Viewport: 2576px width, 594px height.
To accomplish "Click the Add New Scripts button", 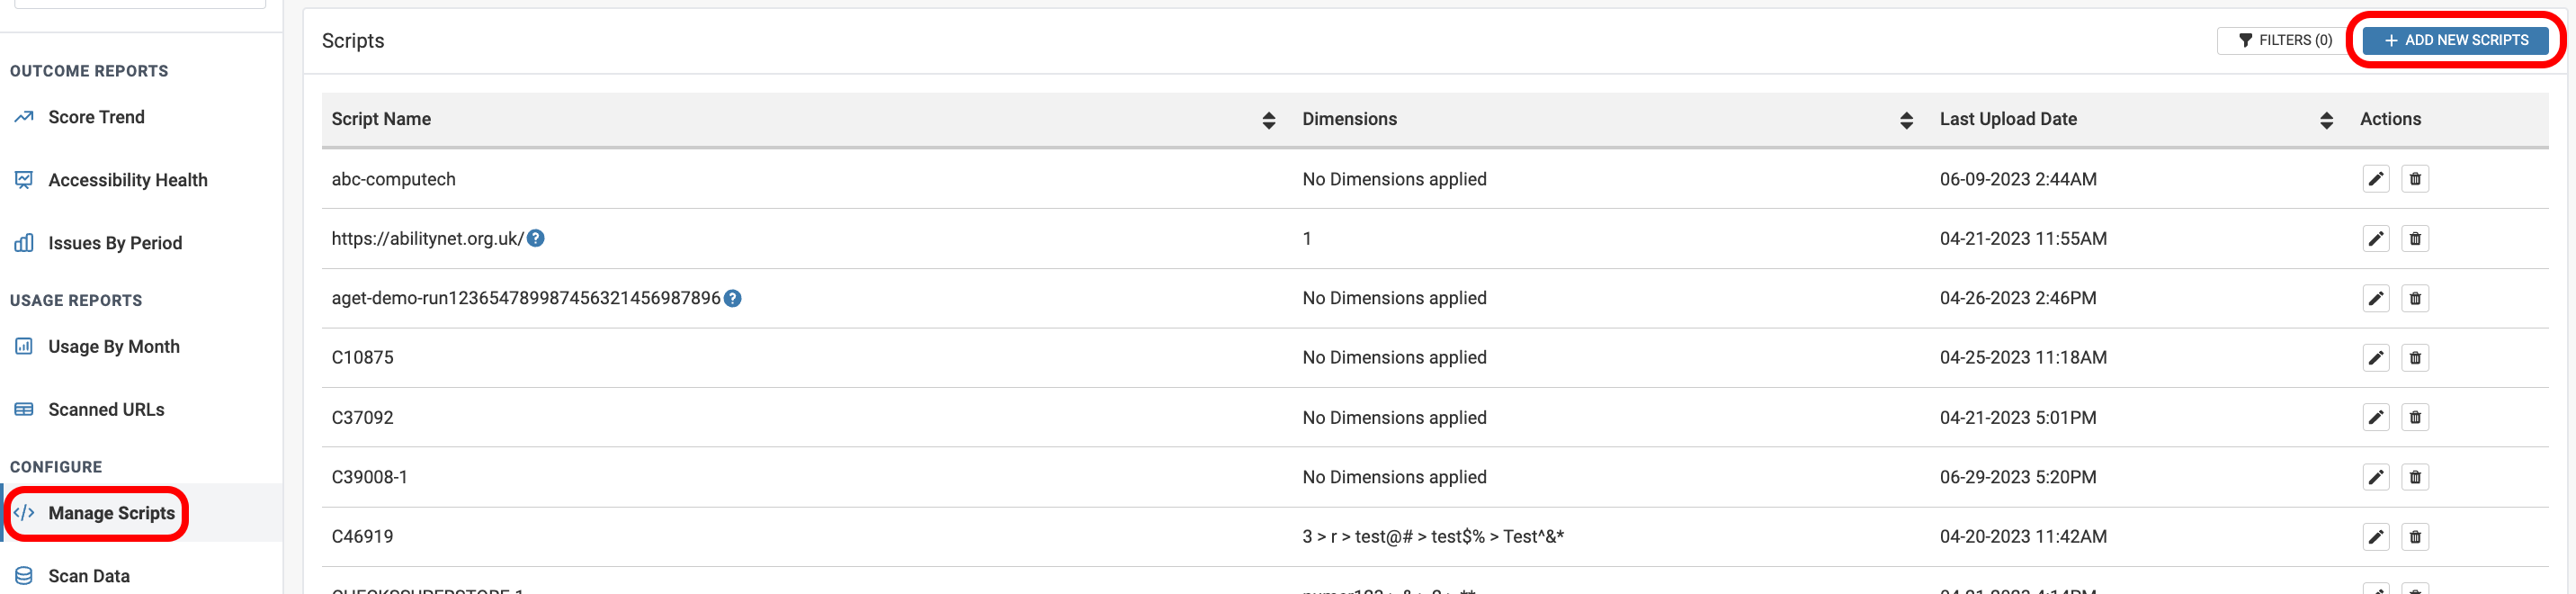I will pos(2455,40).
